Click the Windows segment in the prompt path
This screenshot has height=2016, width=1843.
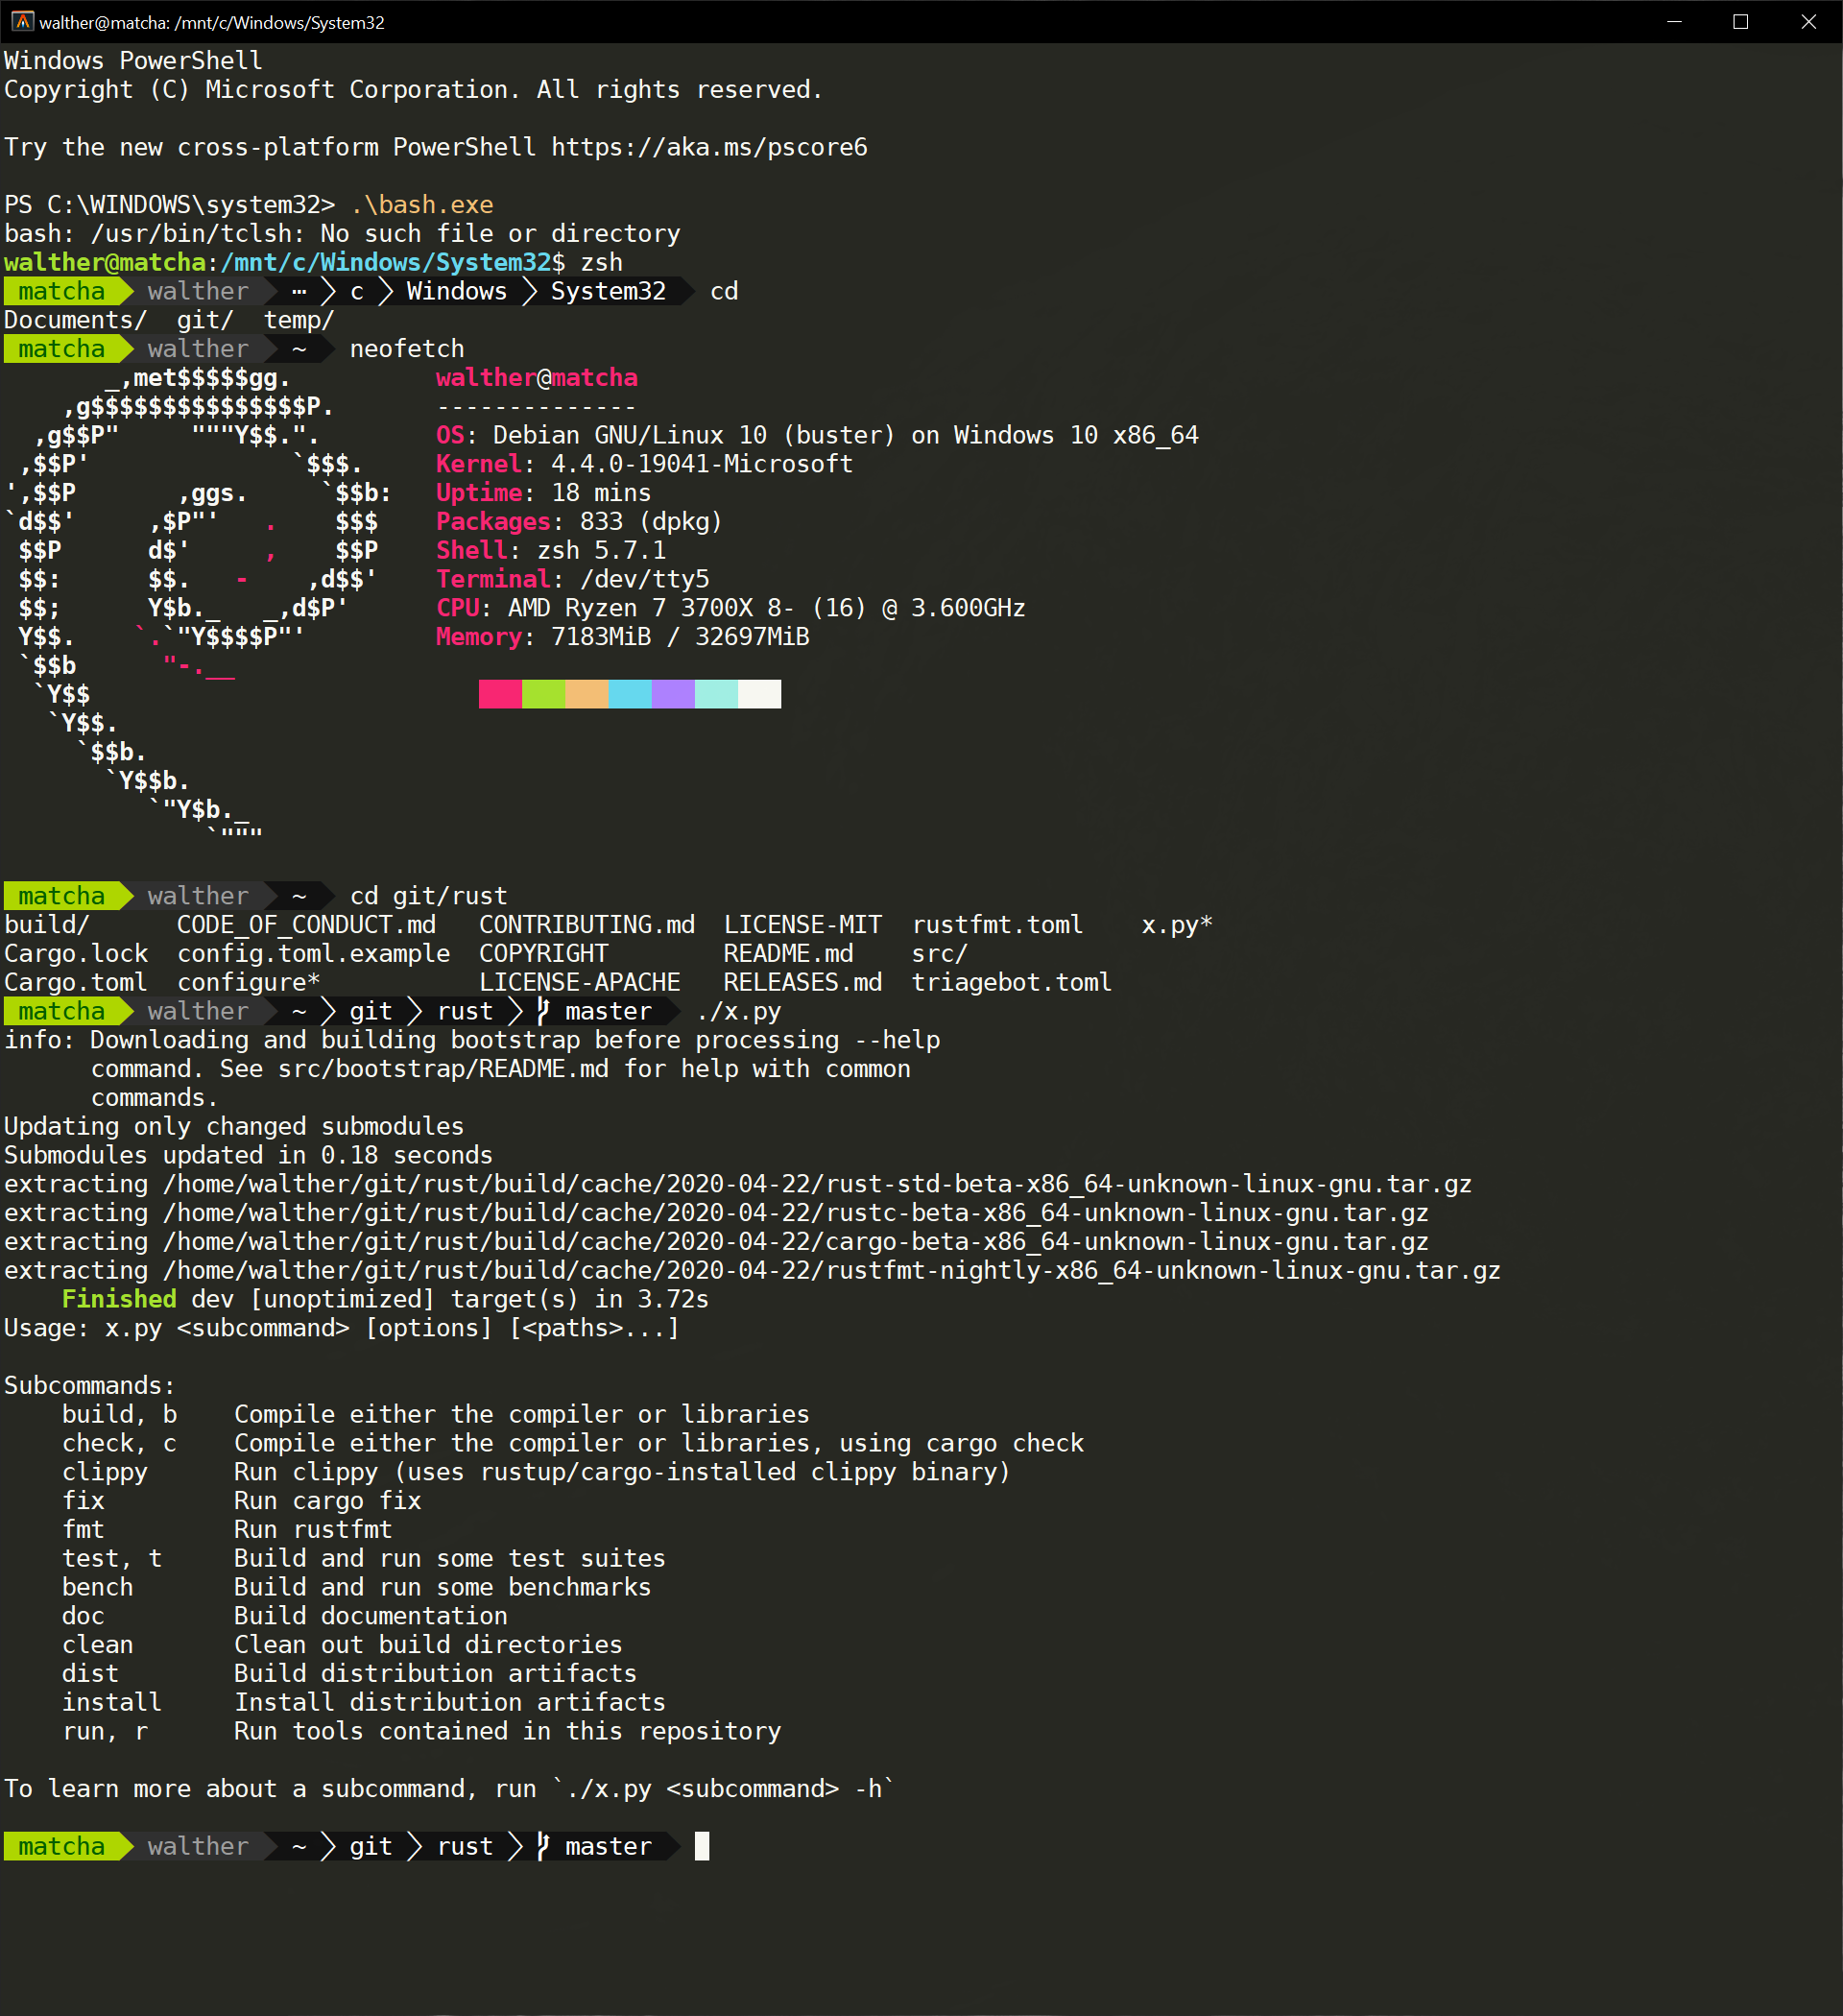[455, 291]
